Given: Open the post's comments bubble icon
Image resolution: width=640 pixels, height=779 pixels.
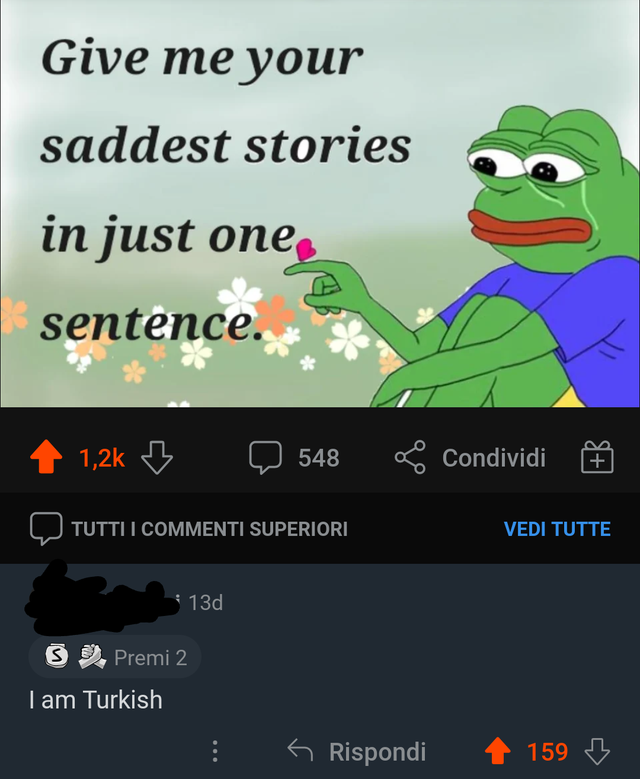Looking at the screenshot, I should pyautogui.click(x=265, y=458).
